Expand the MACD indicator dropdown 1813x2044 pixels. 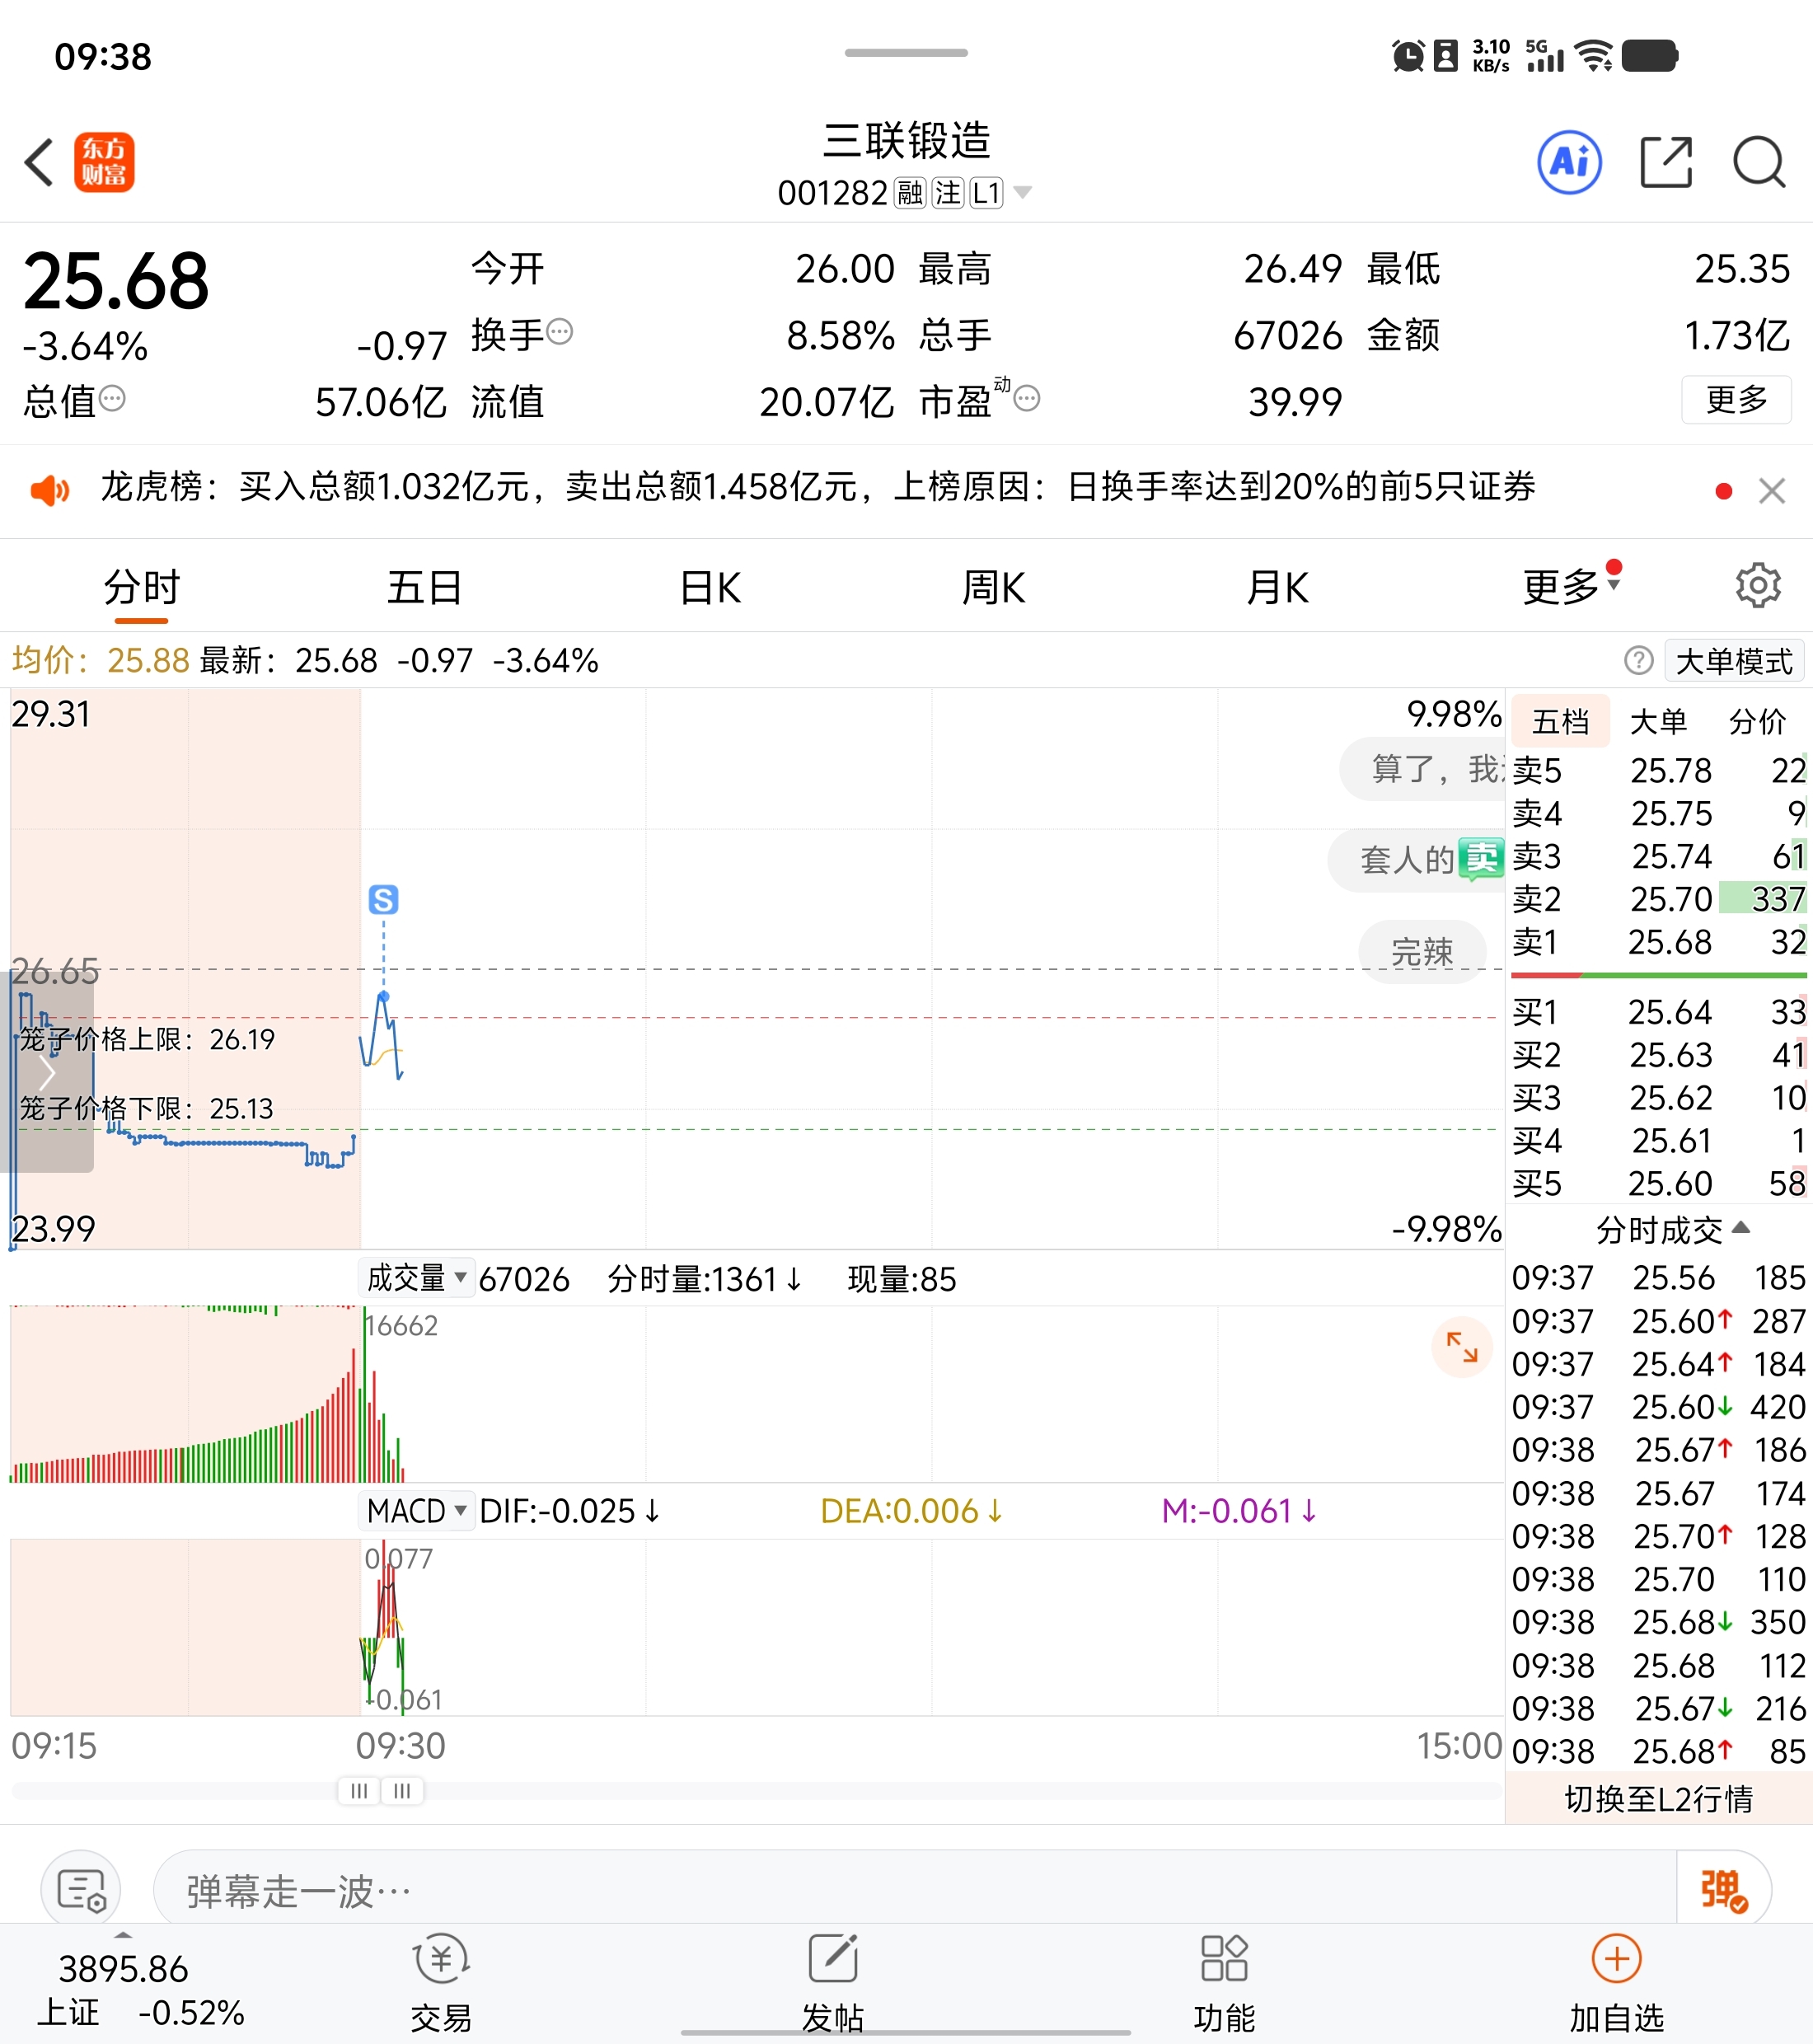[x=416, y=1510]
